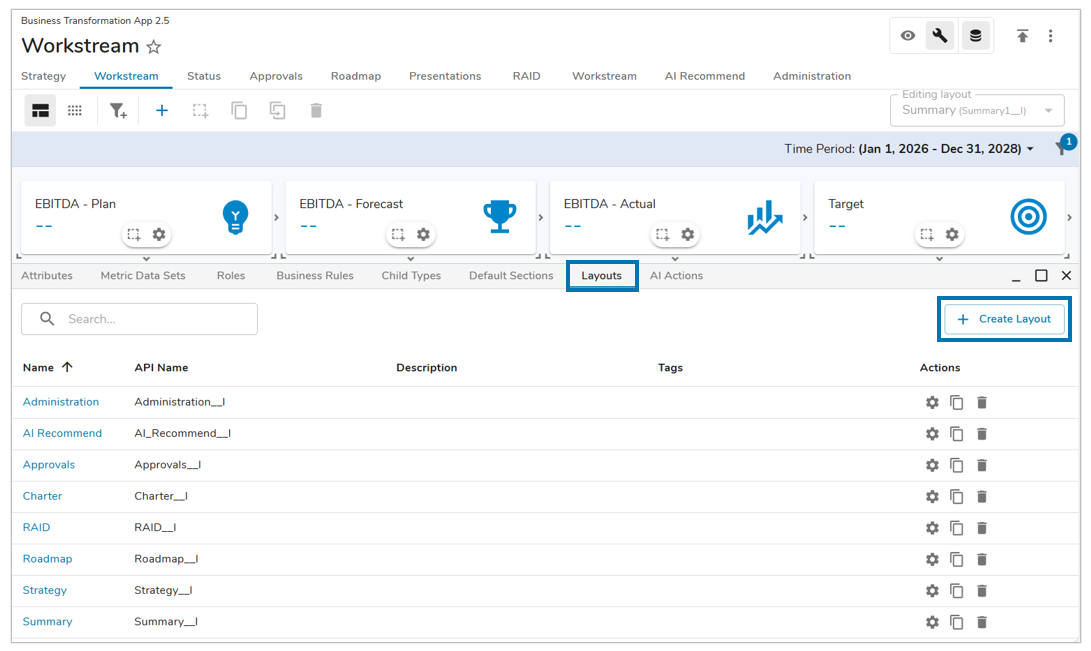Click the add filter funnel icon
The image size is (1091, 651).
point(118,111)
